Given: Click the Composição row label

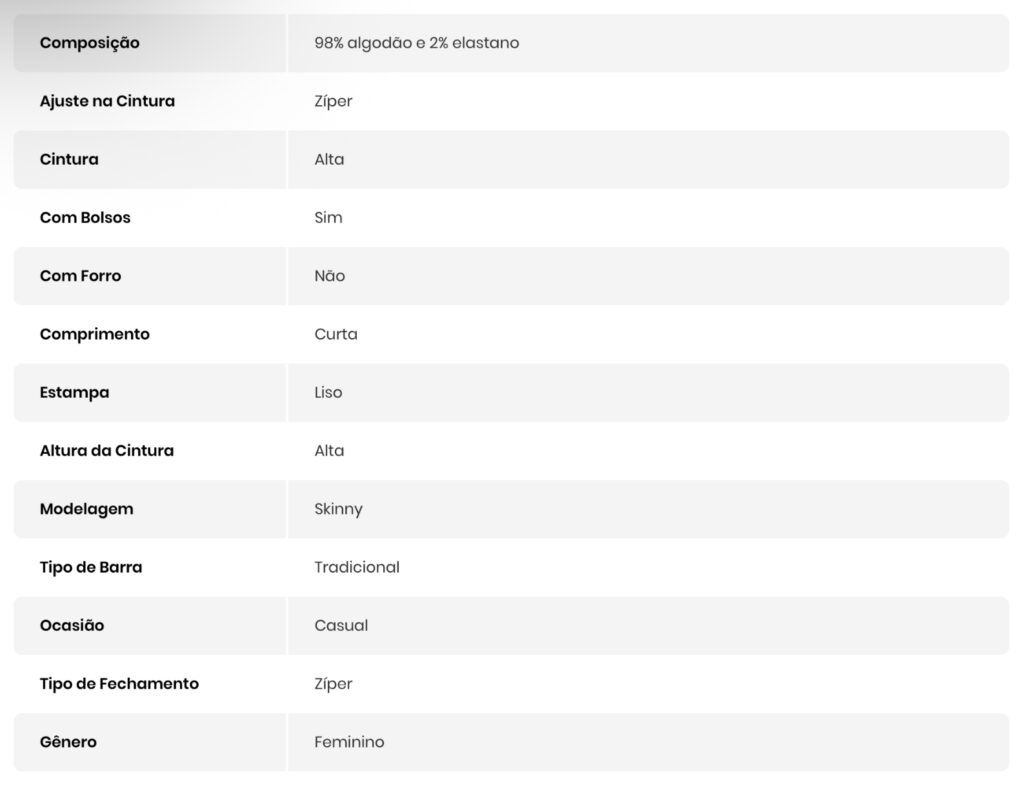Looking at the screenshot, I should 90,43.
